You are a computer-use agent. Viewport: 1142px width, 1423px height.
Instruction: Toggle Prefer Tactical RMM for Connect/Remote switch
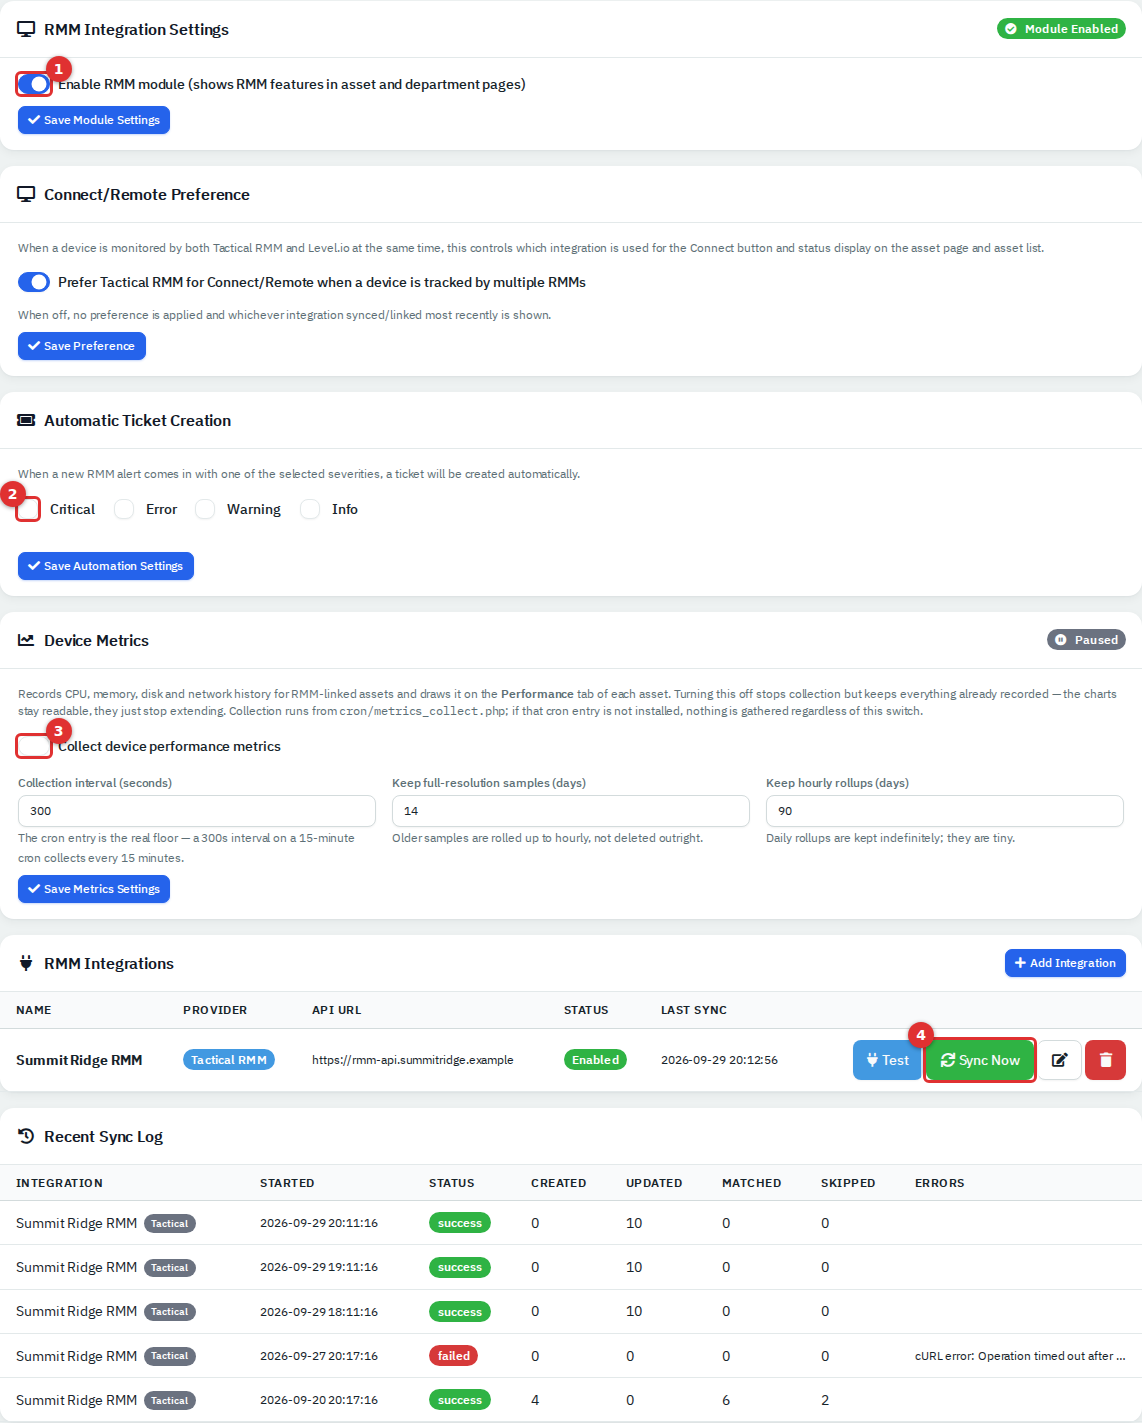pyautogui.click(x=34, y=282)
